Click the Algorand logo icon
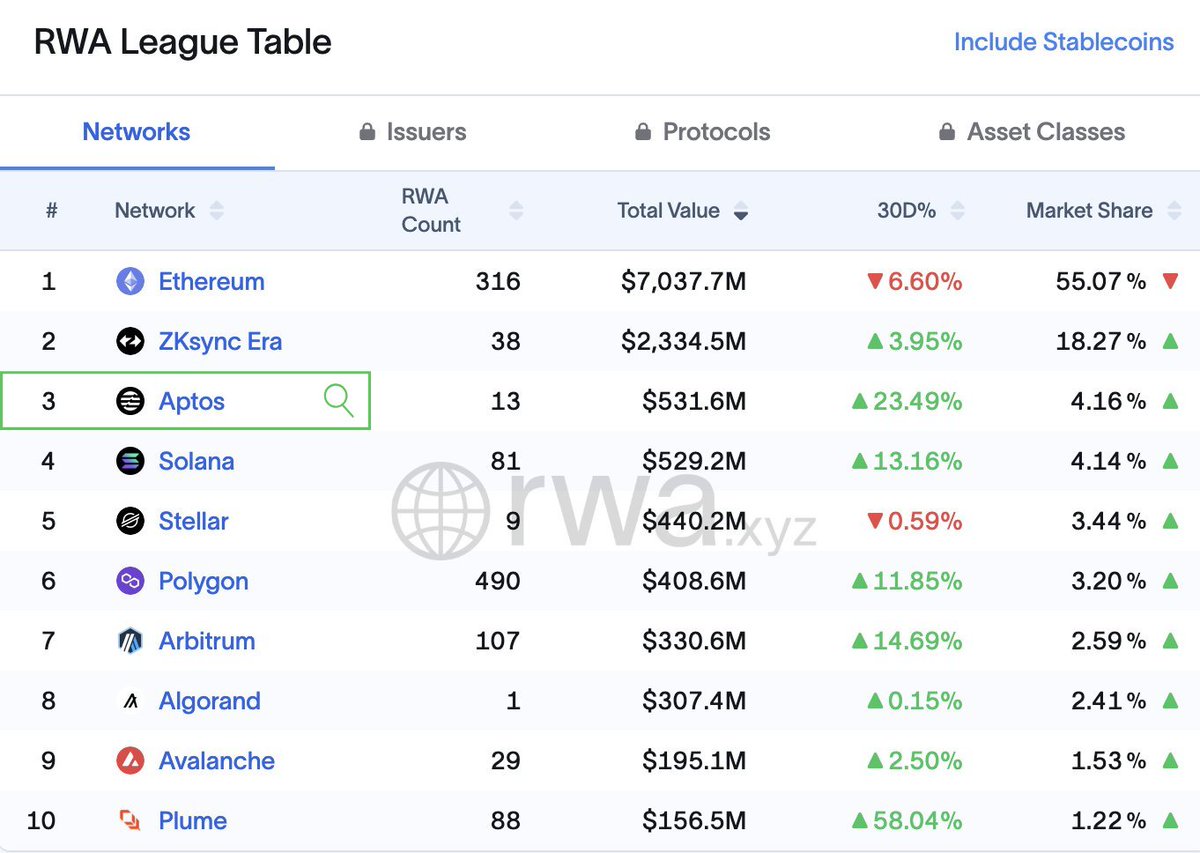 pyautogui.click(x=130, y=701)
